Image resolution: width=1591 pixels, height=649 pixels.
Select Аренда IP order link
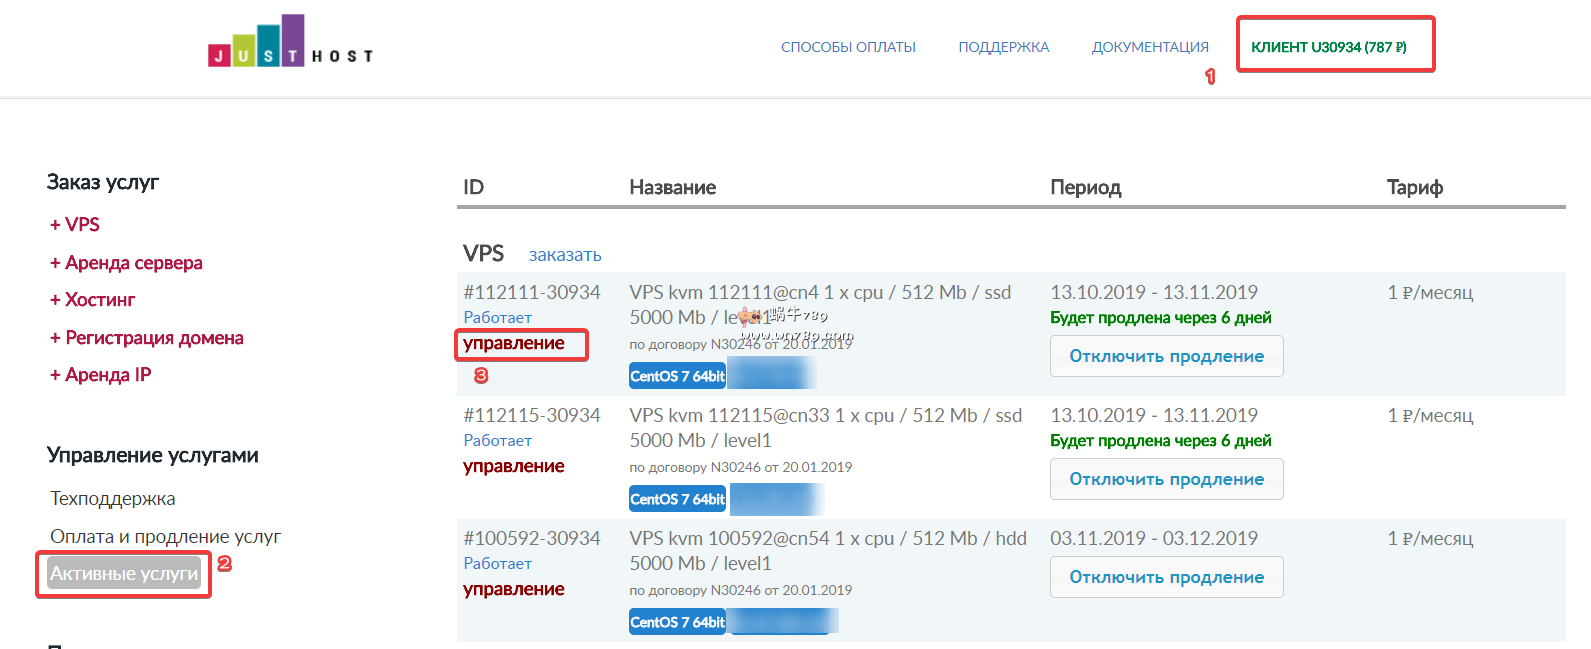(x=100, y=375)
